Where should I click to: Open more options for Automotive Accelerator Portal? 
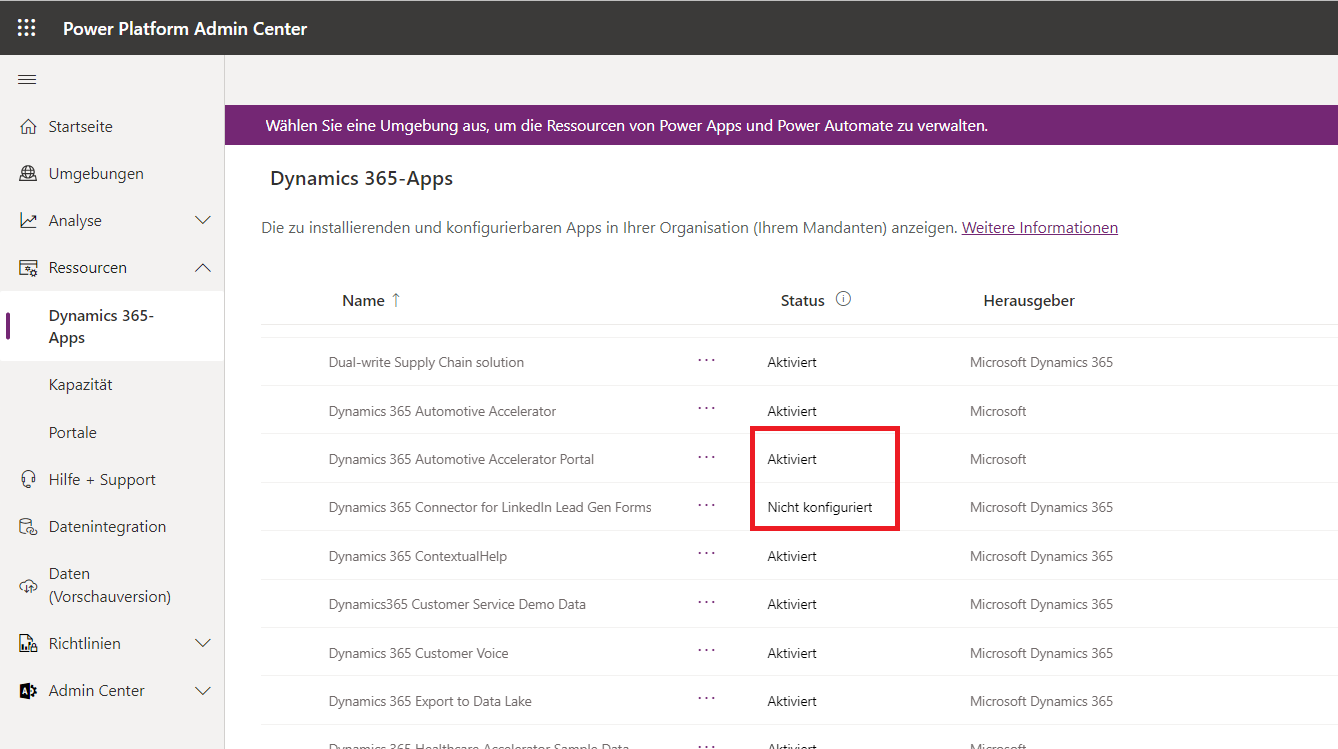point(707,457)
